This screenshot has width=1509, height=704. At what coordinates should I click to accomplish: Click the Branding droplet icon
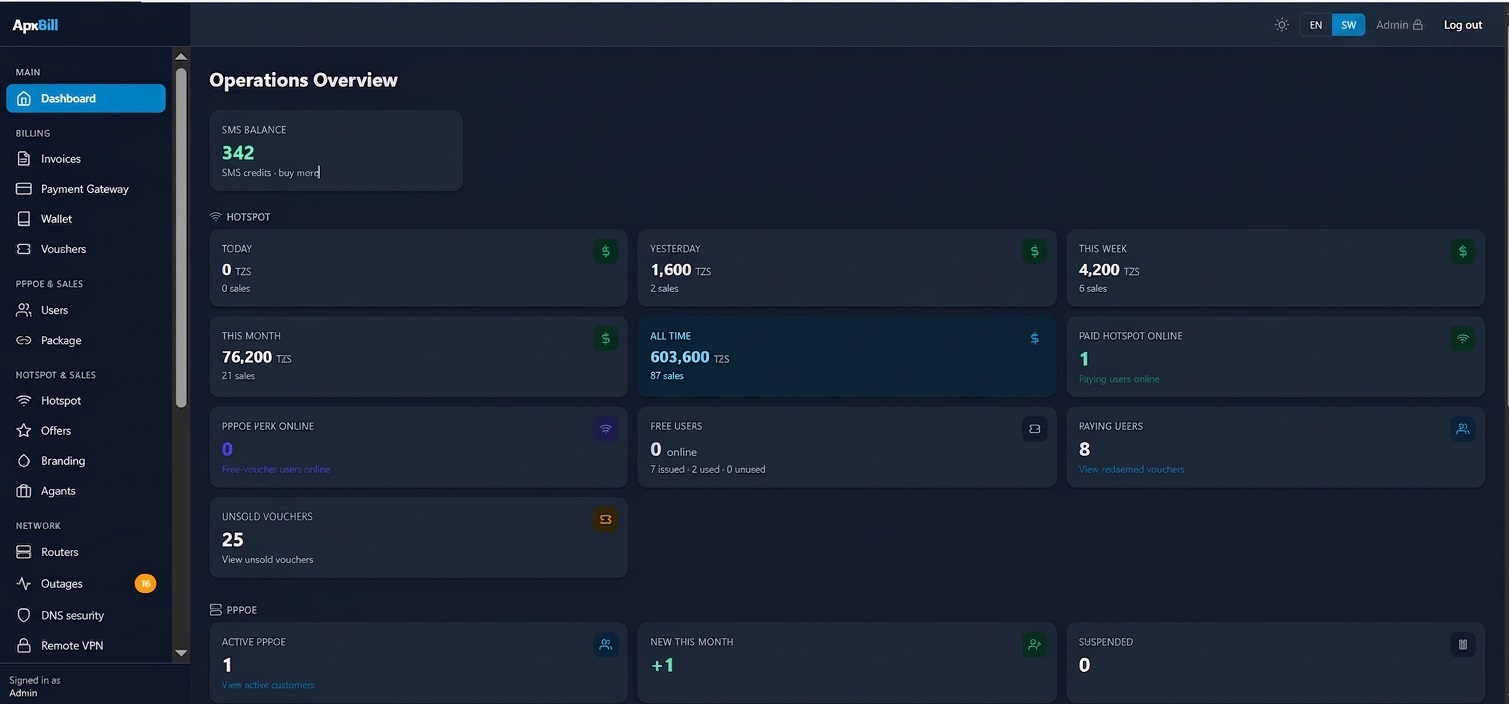pos(24,461)
